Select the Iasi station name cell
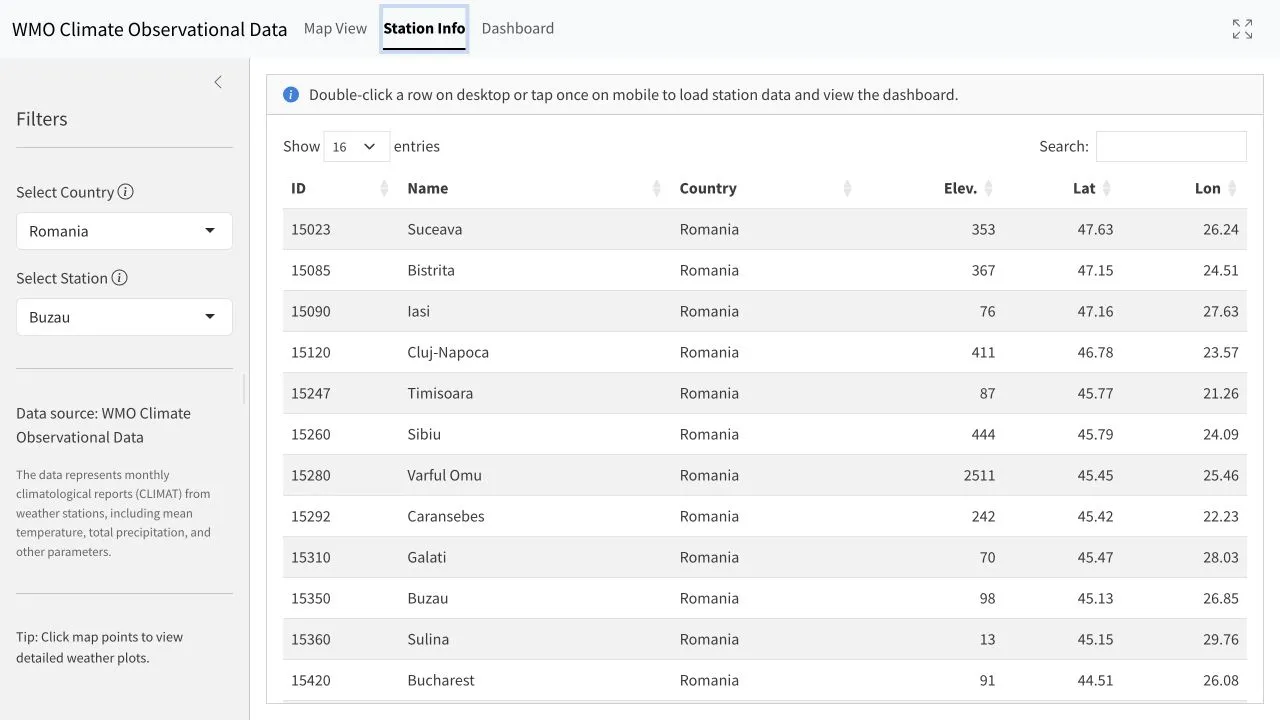 coord(419,311)
